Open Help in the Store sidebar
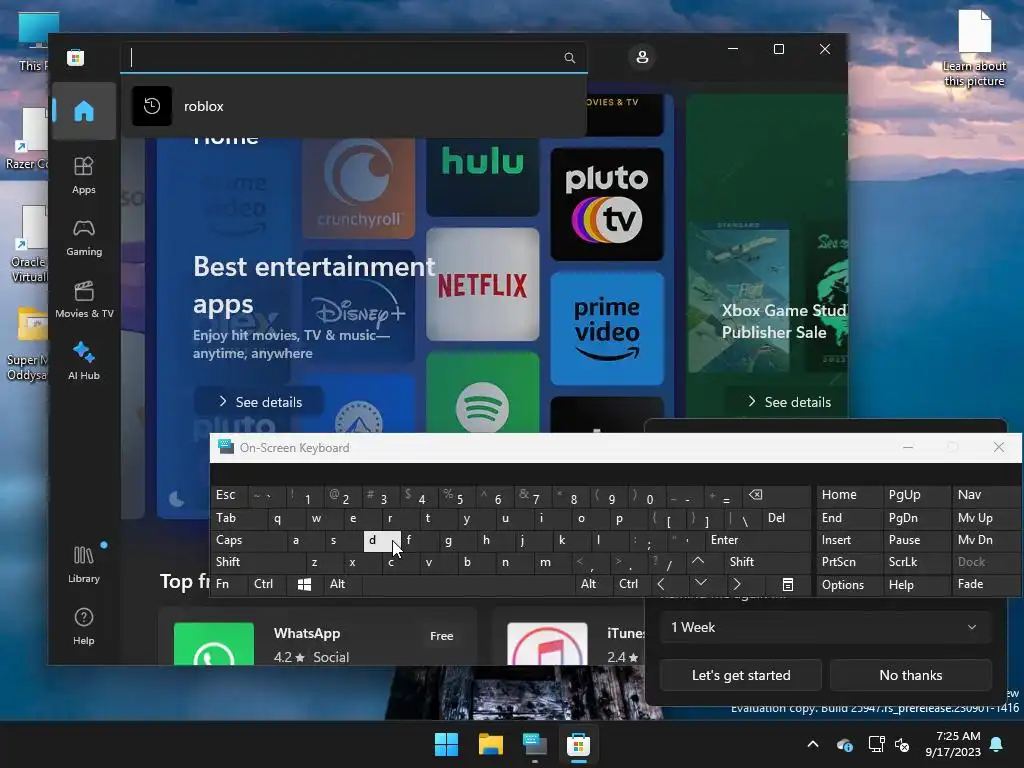Viewport: 1024px width, 768px height. [x=84, y=626]
